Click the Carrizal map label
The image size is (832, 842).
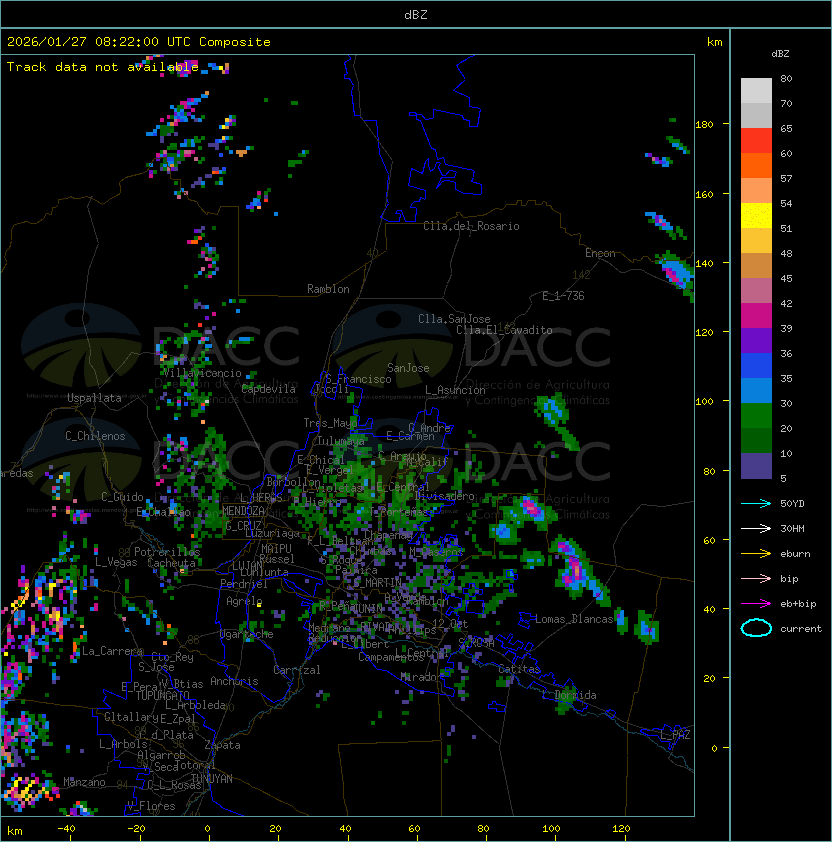click(297, 670)
